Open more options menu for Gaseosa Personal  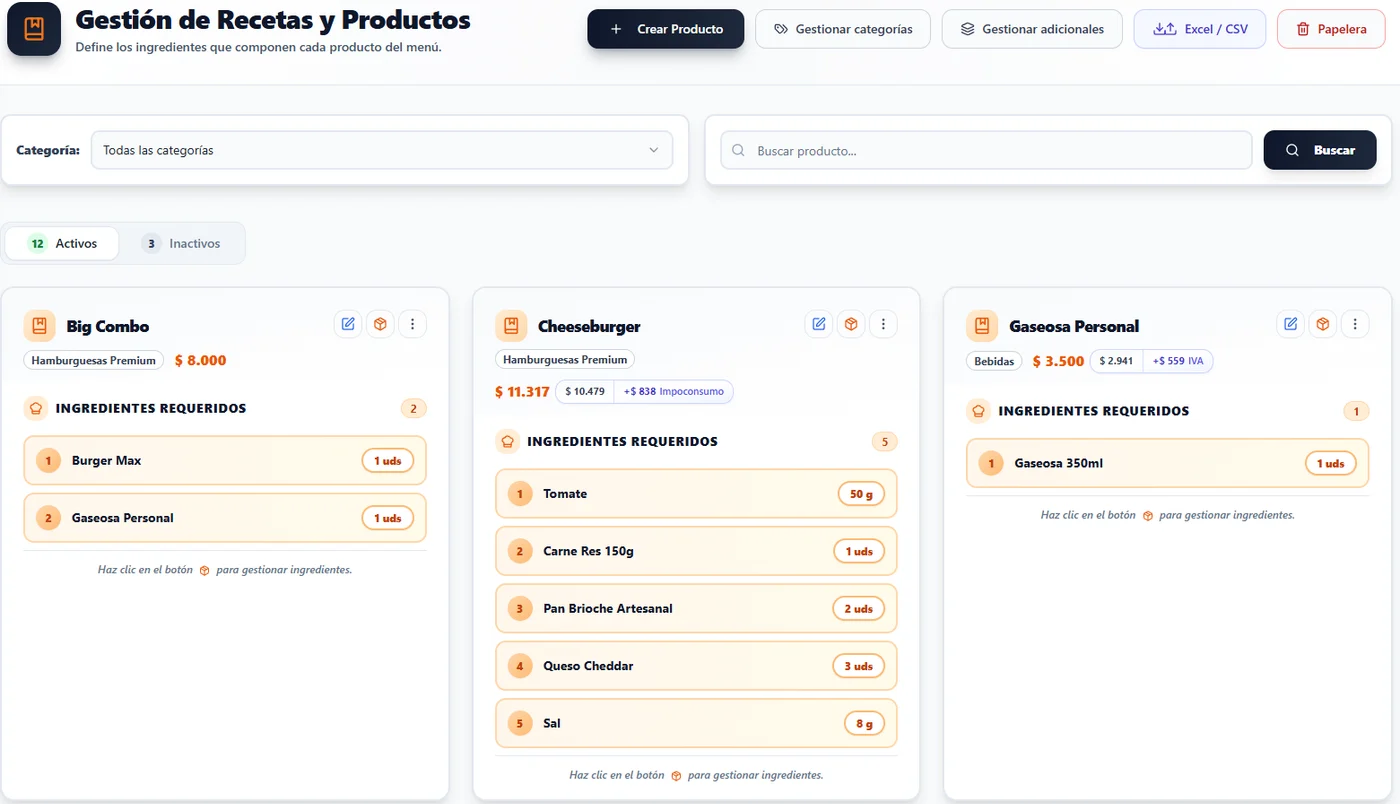pyautogui.click(x=1355, y=324)
